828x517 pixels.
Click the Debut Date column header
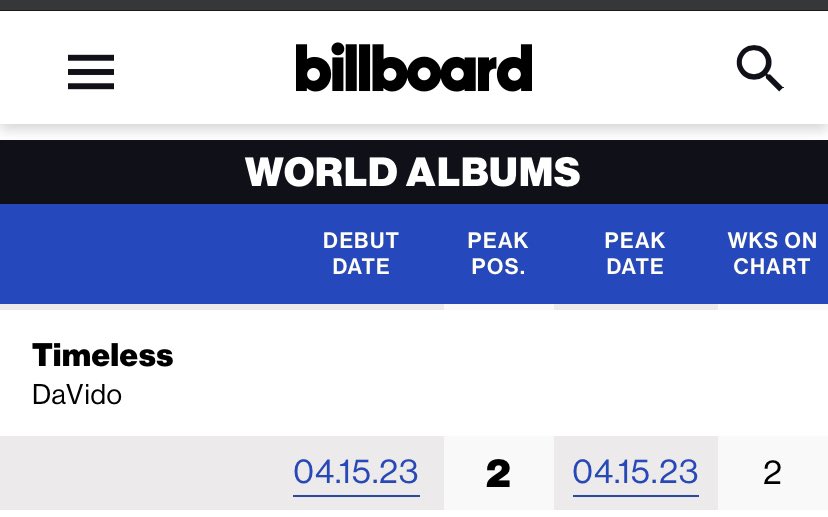(361, 253)
